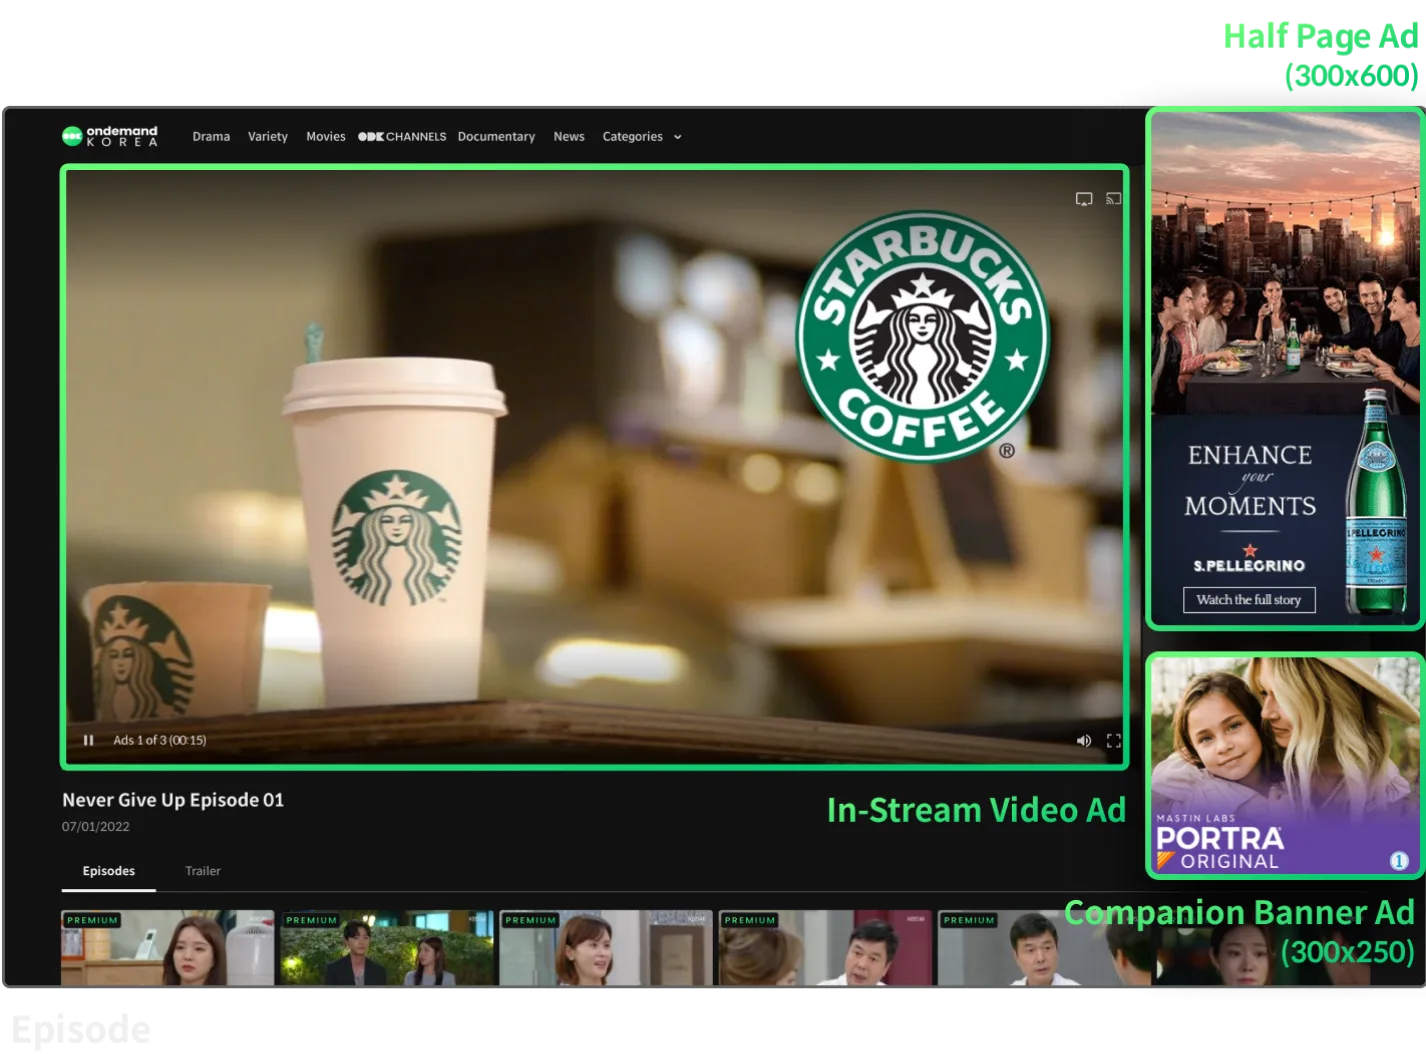
Task: Mute the video using the speaker icon
Action: point(1083,741)
